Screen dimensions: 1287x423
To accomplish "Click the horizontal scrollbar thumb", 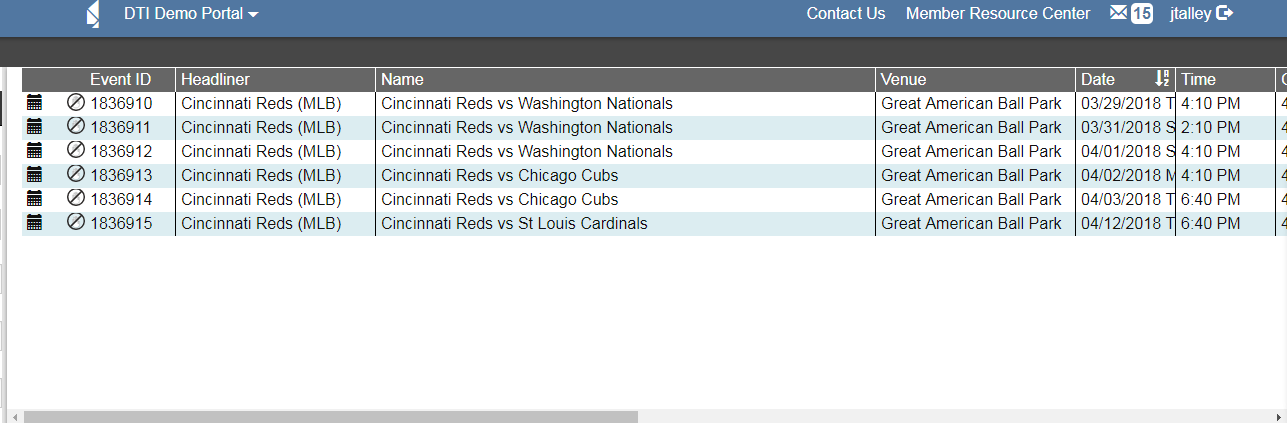I will (x=330, y=416).
